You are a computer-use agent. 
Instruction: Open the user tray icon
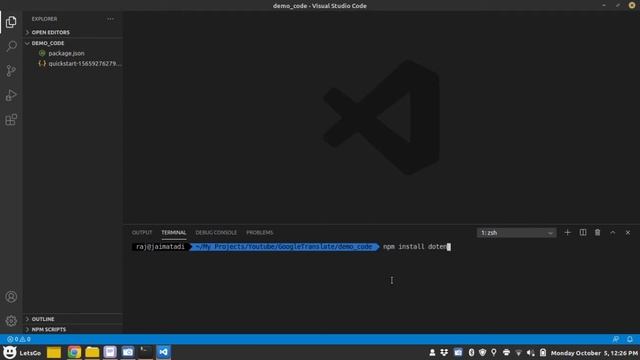point(432,353)
